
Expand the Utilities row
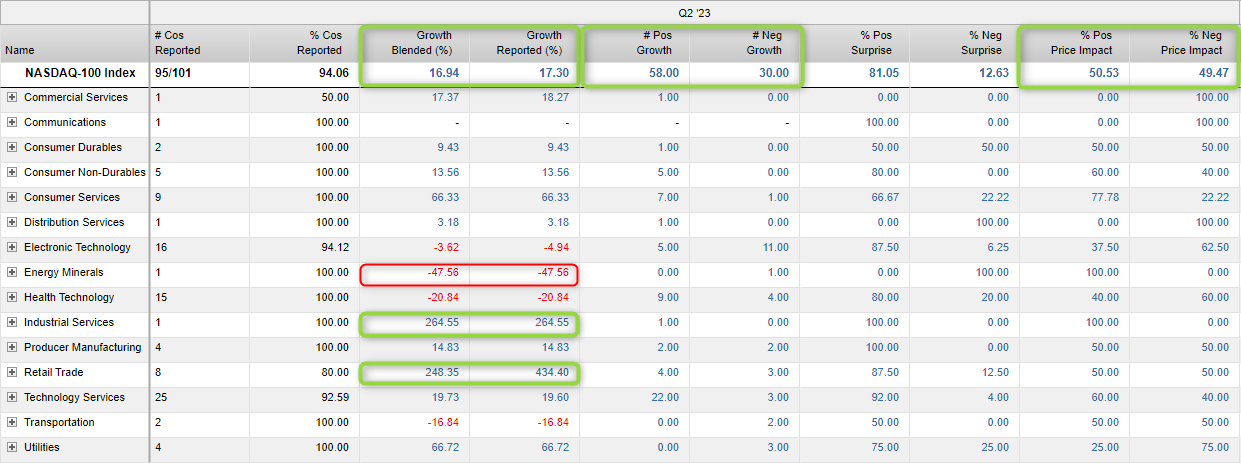[x=12, y=448]
